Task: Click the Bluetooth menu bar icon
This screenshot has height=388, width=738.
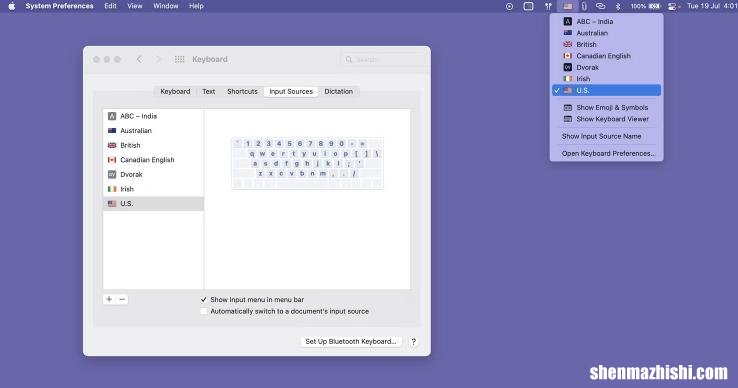Action: (618, 6)
